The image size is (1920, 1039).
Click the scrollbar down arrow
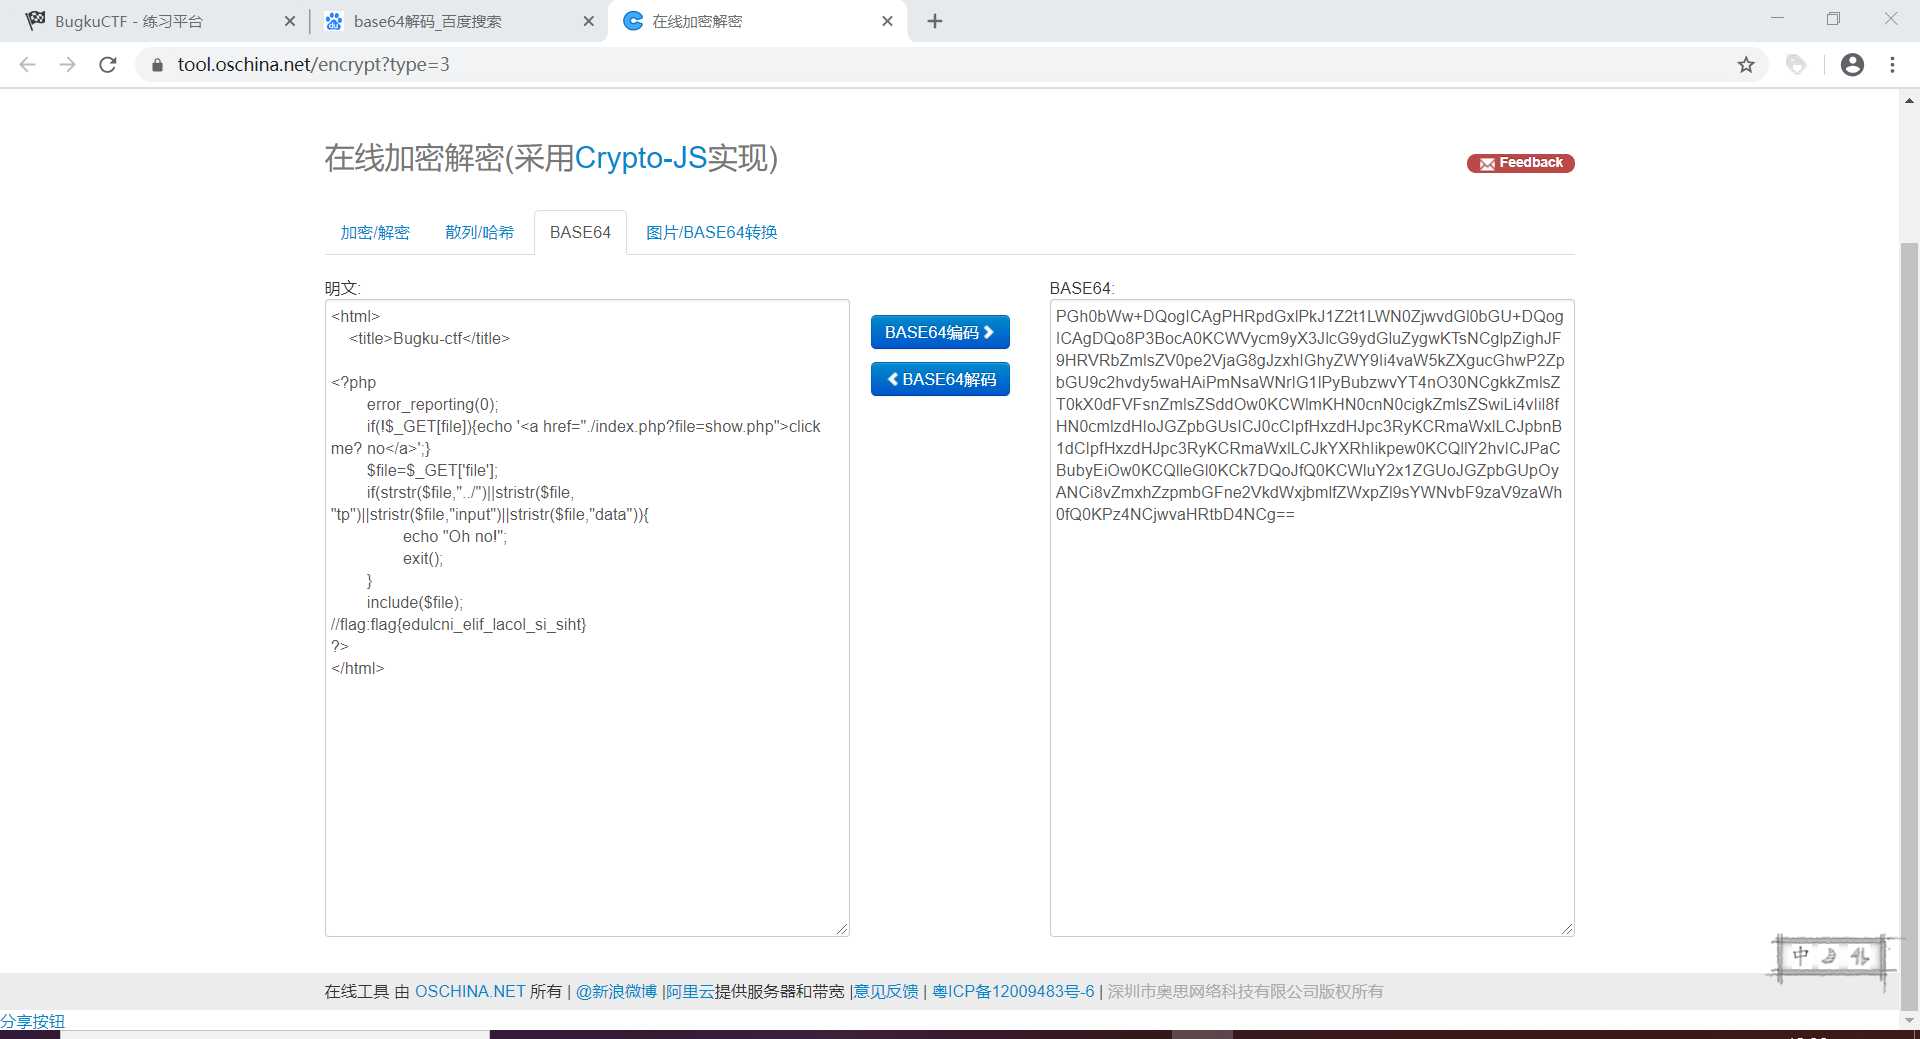(1909, 1021)
